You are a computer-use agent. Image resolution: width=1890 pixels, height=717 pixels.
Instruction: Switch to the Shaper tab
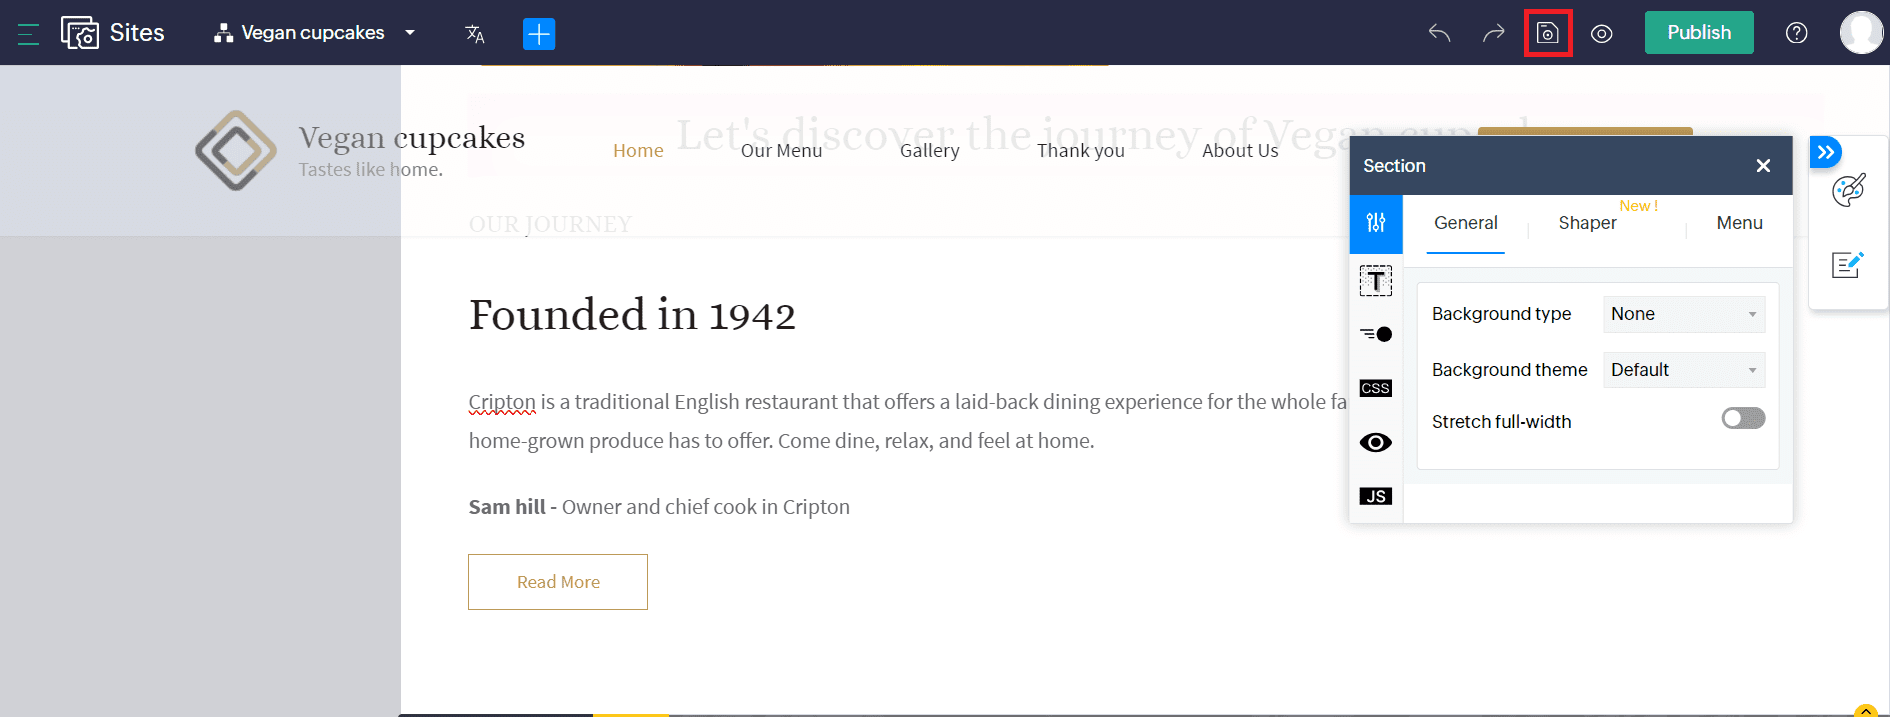pos(1587,223)
